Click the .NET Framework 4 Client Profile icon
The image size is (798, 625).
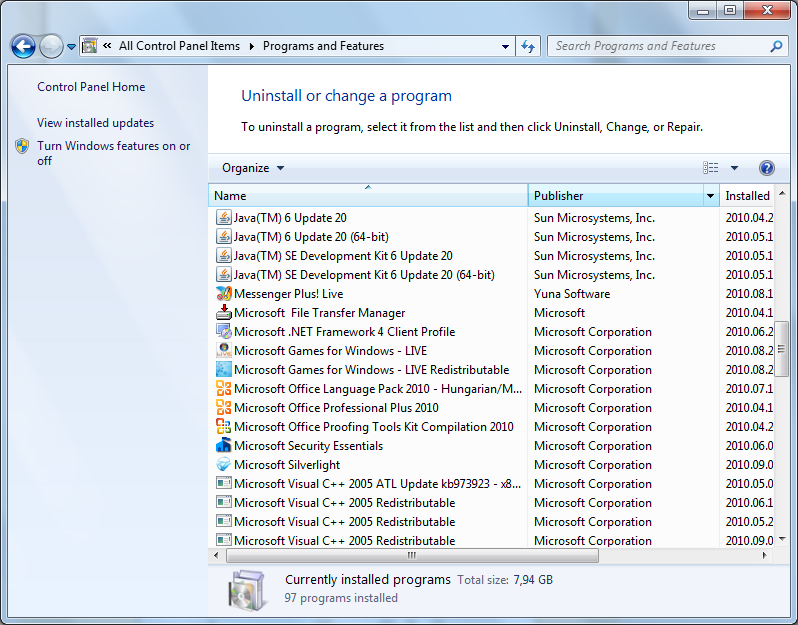(223, 331)
